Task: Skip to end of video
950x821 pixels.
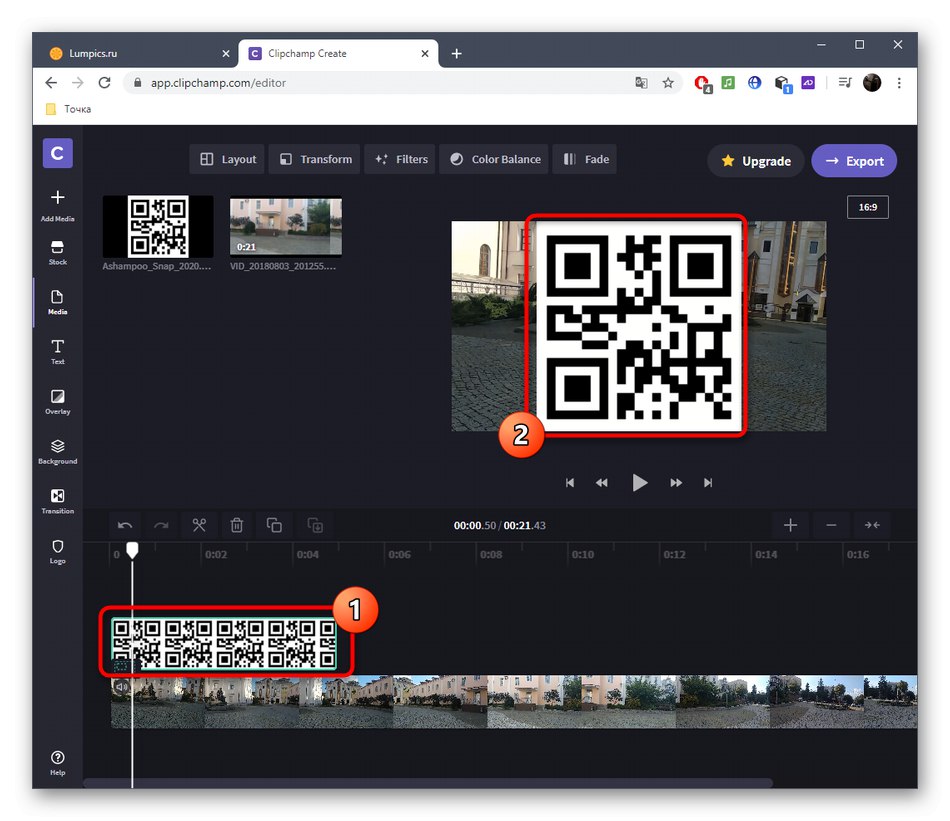Action: [x=708, y=483]
